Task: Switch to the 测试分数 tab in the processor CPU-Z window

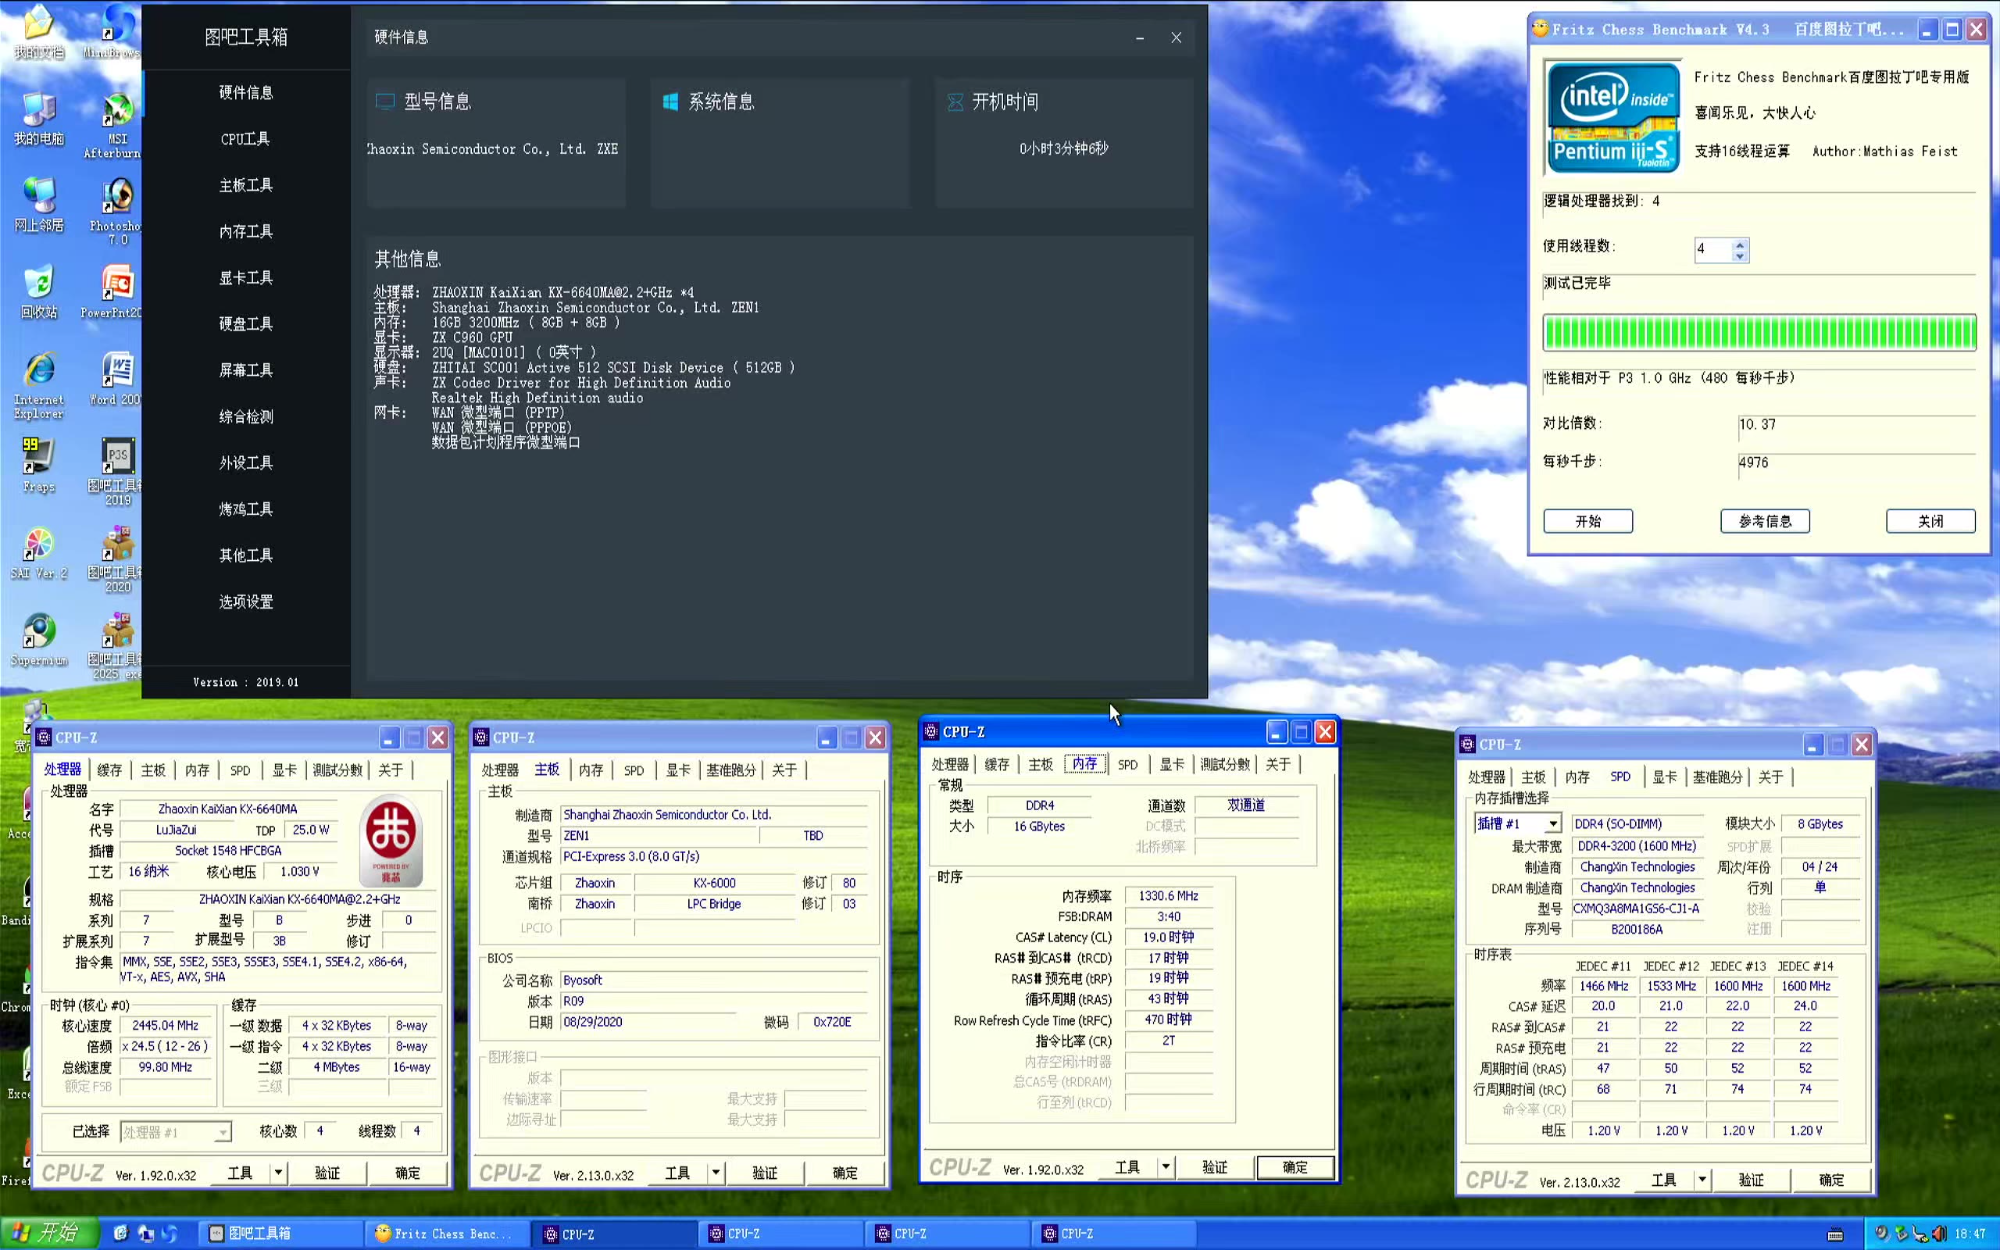Action: (x=338, y=770)
